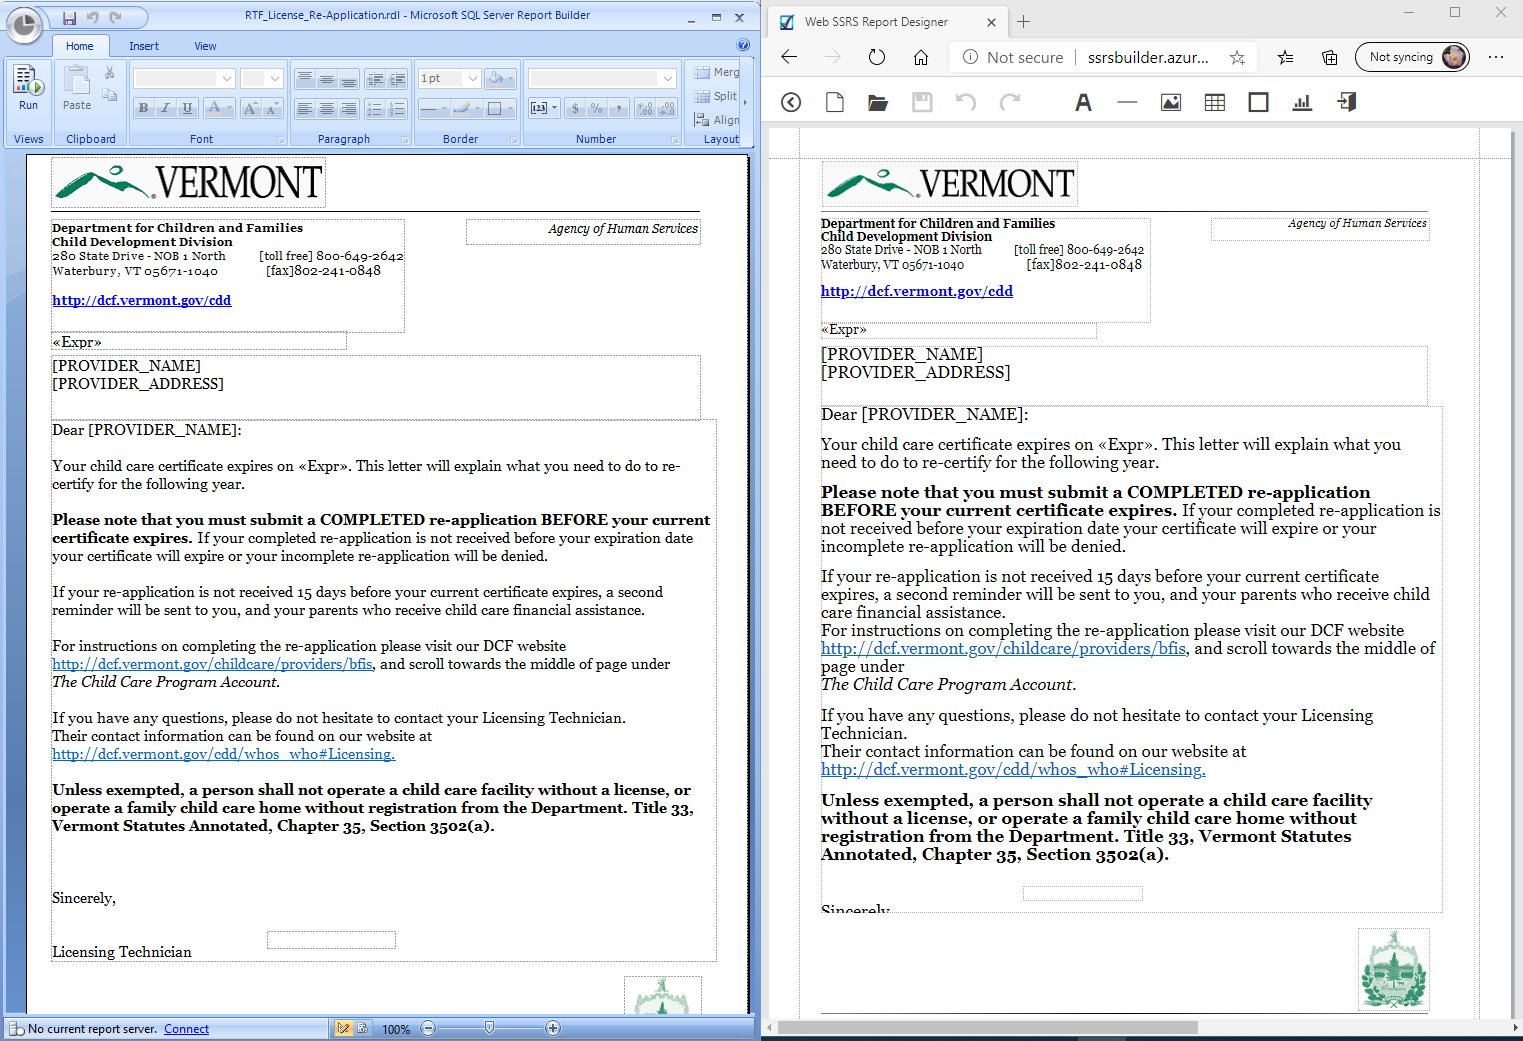Open the 1 pt border width dropdown

click(x=472, y=79)
